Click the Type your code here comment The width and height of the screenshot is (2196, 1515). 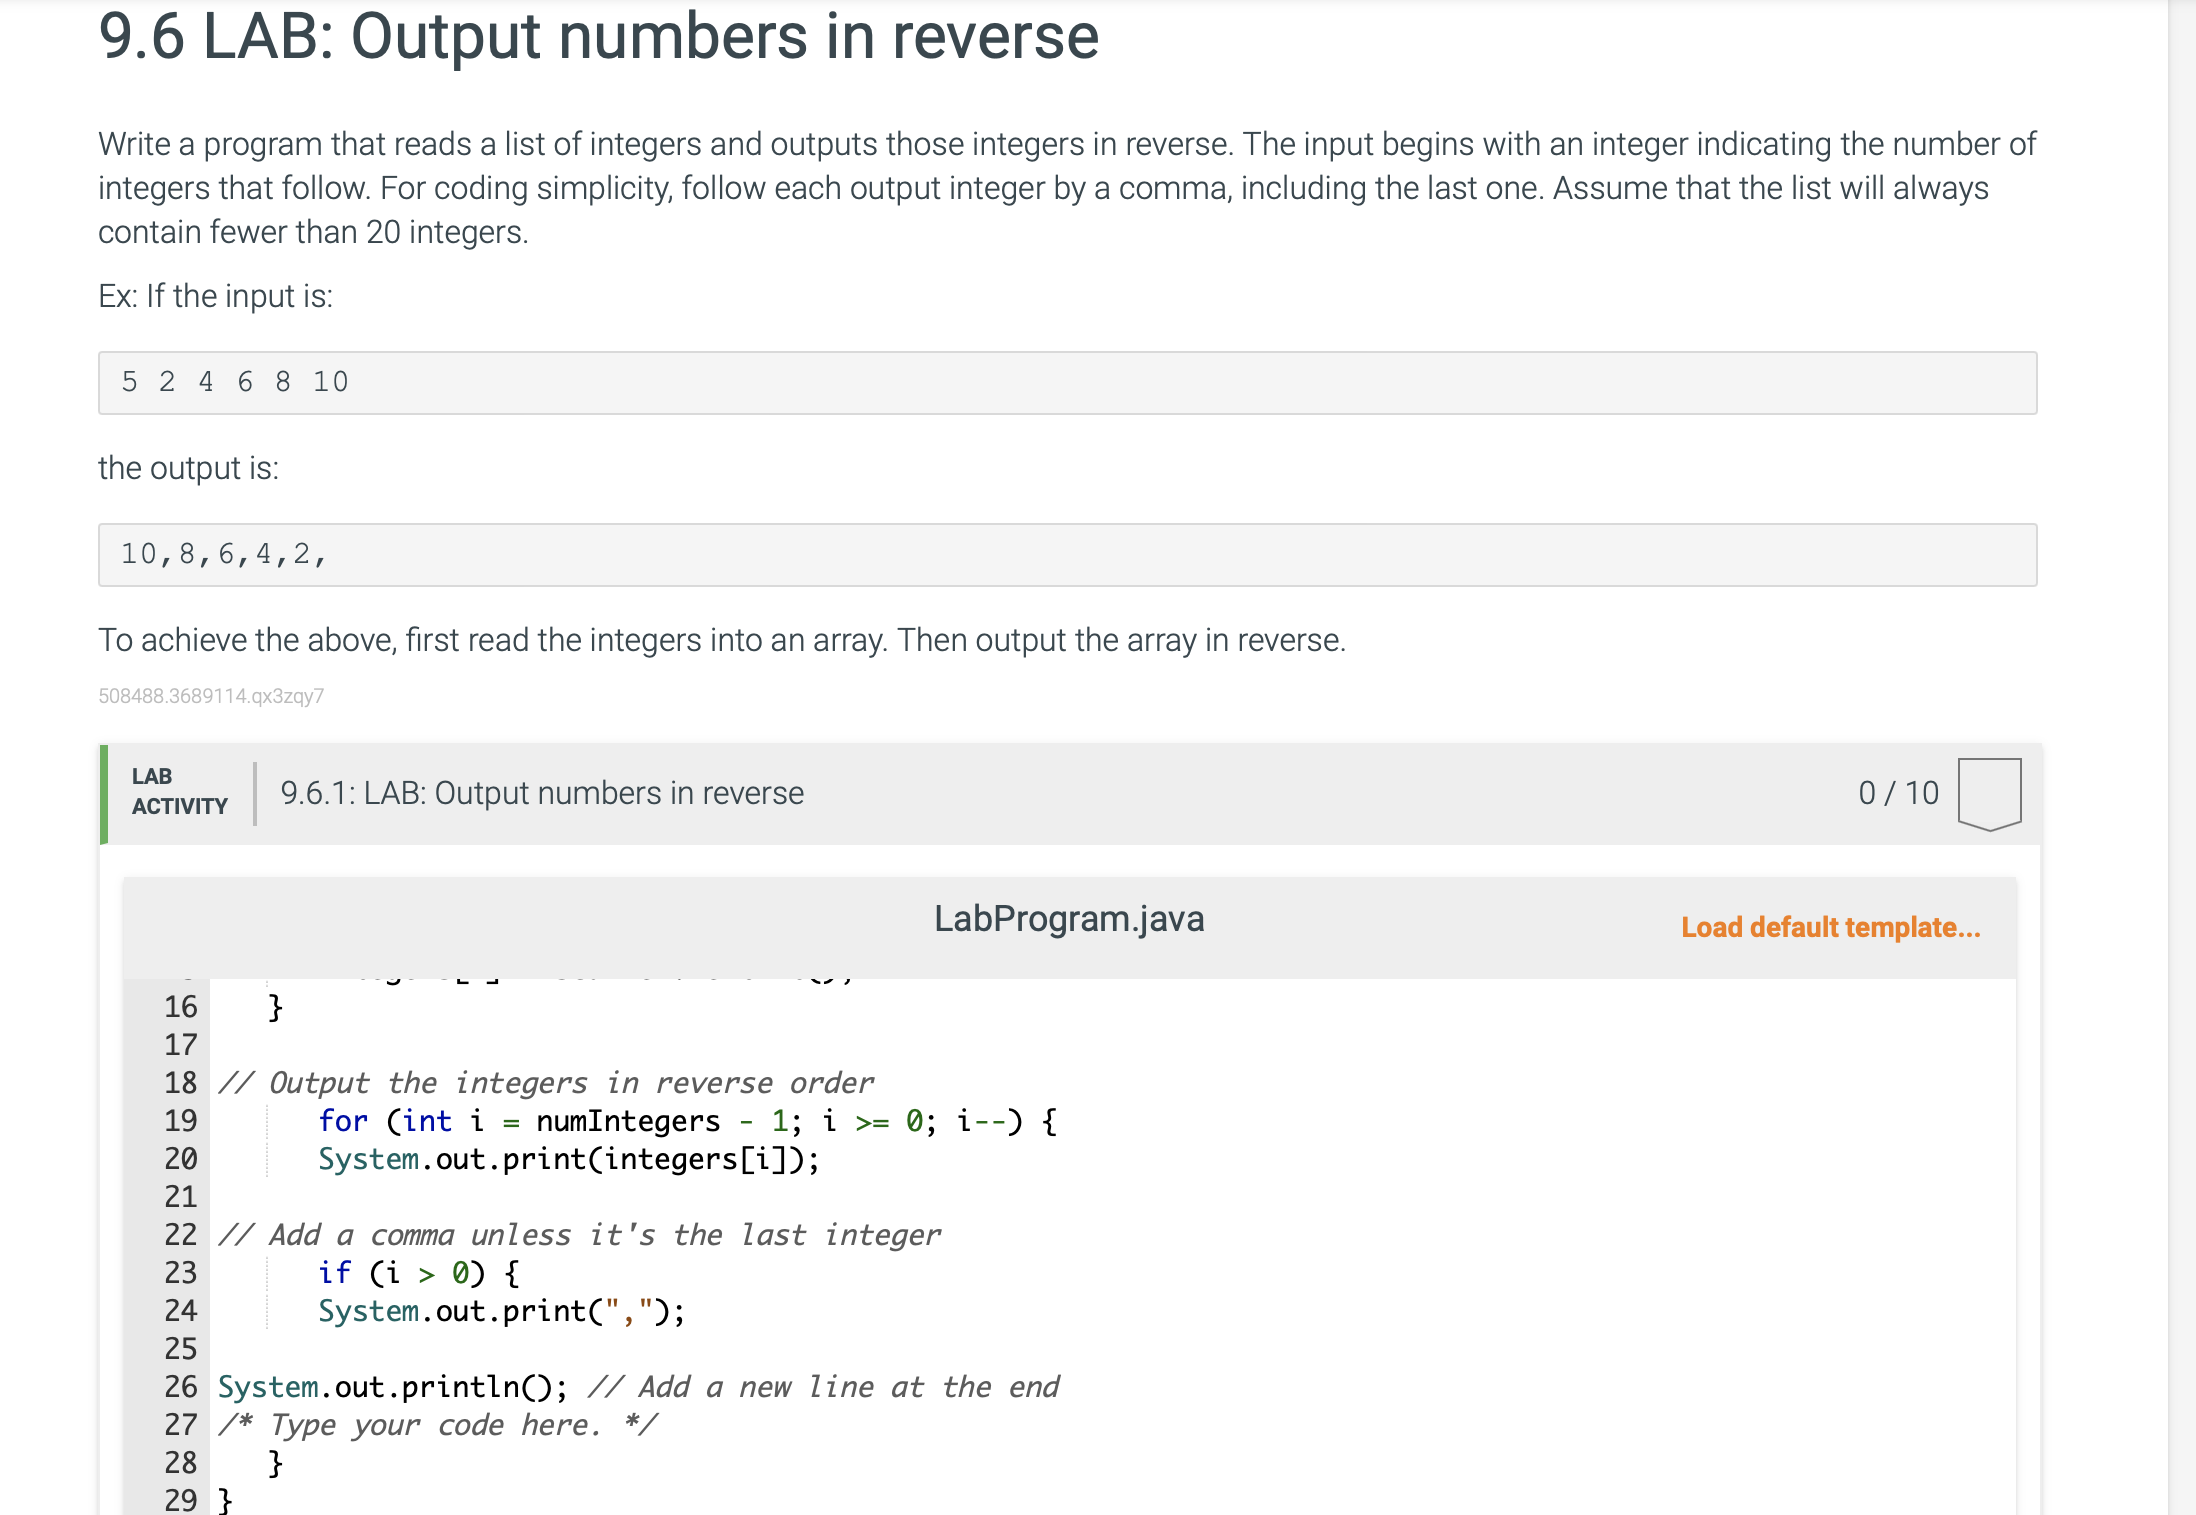point(437,1425)
